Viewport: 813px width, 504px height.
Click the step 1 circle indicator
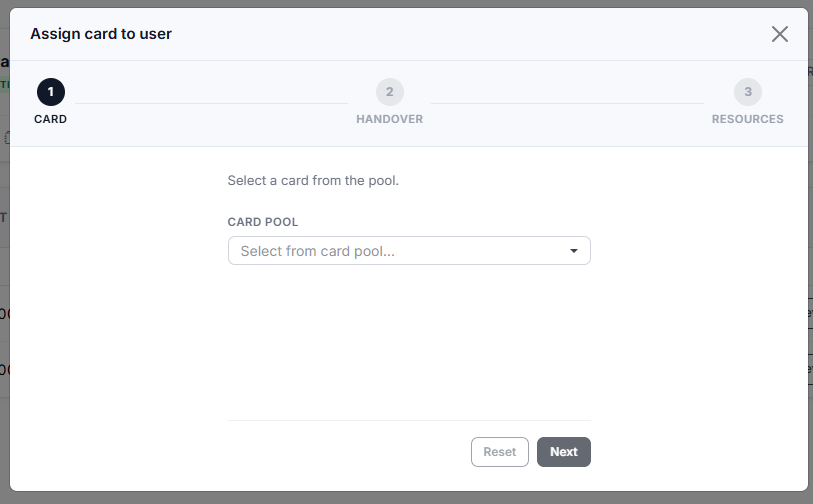pos(51,92)
